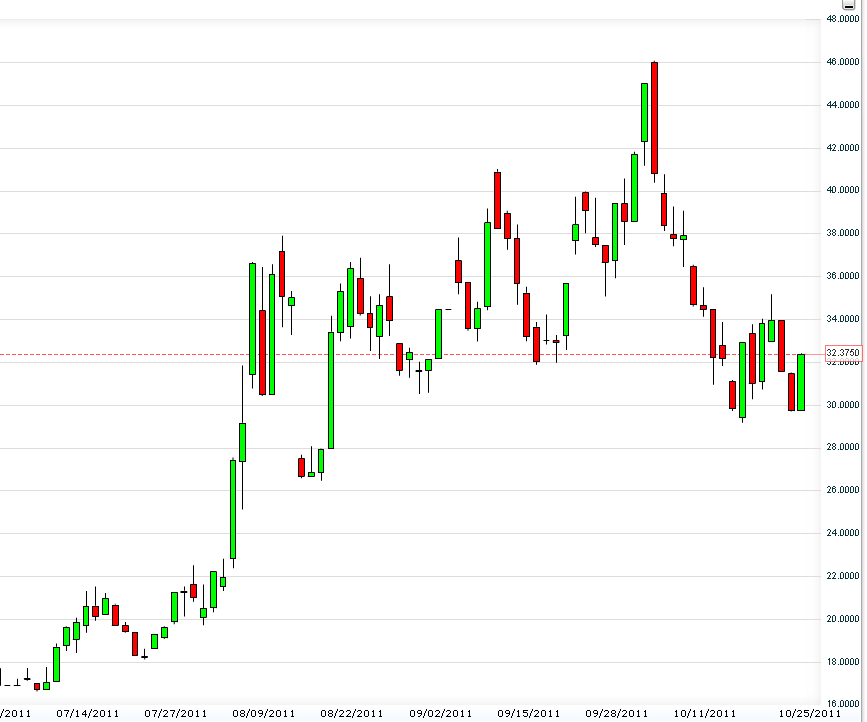The height and width of the screenshot is (722, 867).
Task: Select the 08/22/2011 date label
Action: click(x=352, y=714)
